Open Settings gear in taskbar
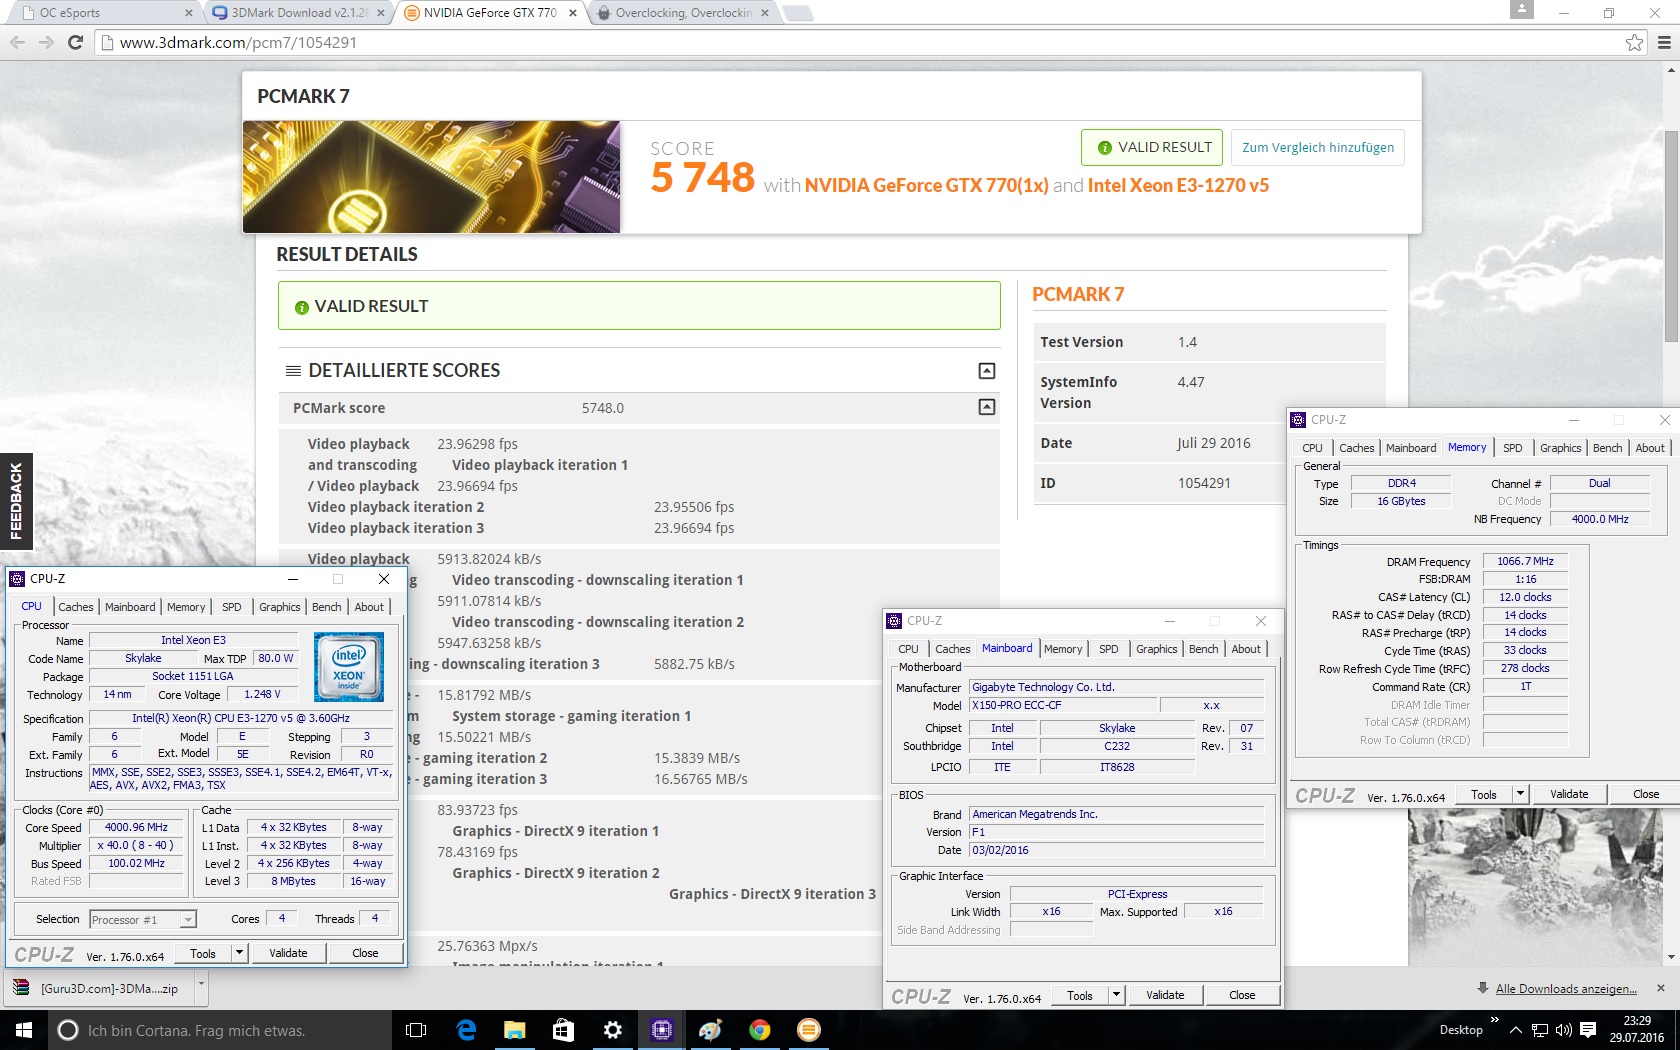Image resolution: width=1680 pixels, height=1050 pixels. tap(613, 1030)
